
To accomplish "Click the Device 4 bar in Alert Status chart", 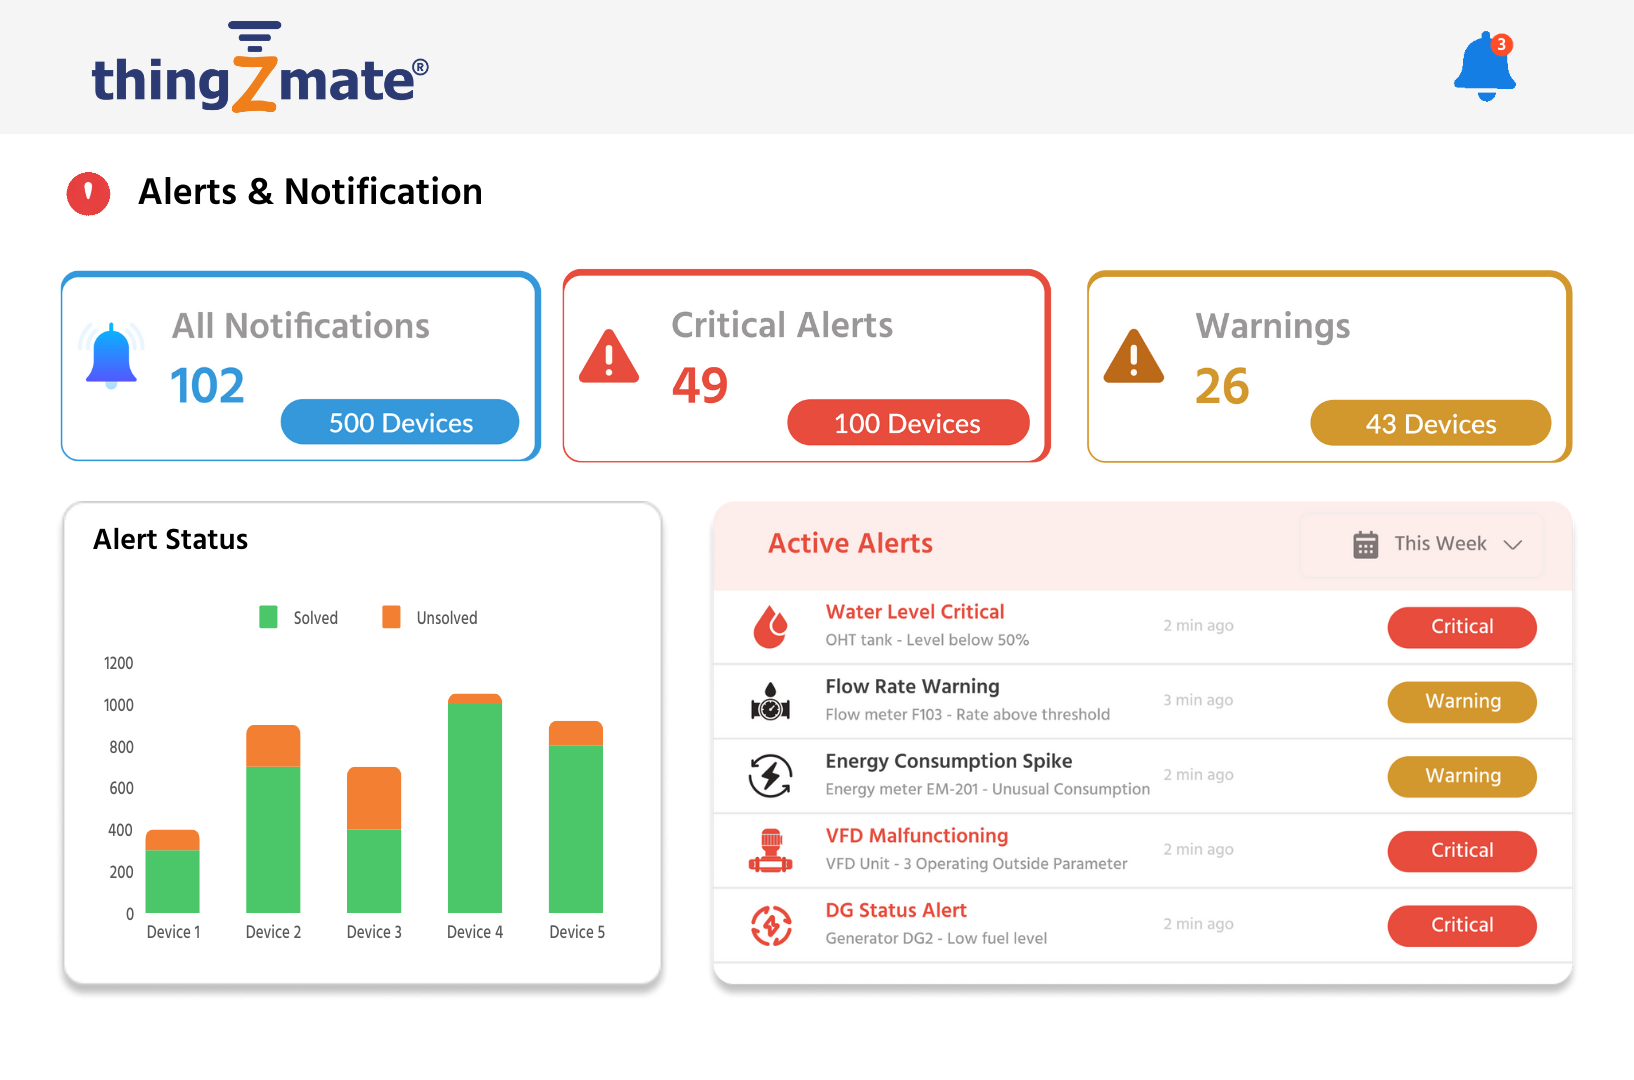I will 475,804.
